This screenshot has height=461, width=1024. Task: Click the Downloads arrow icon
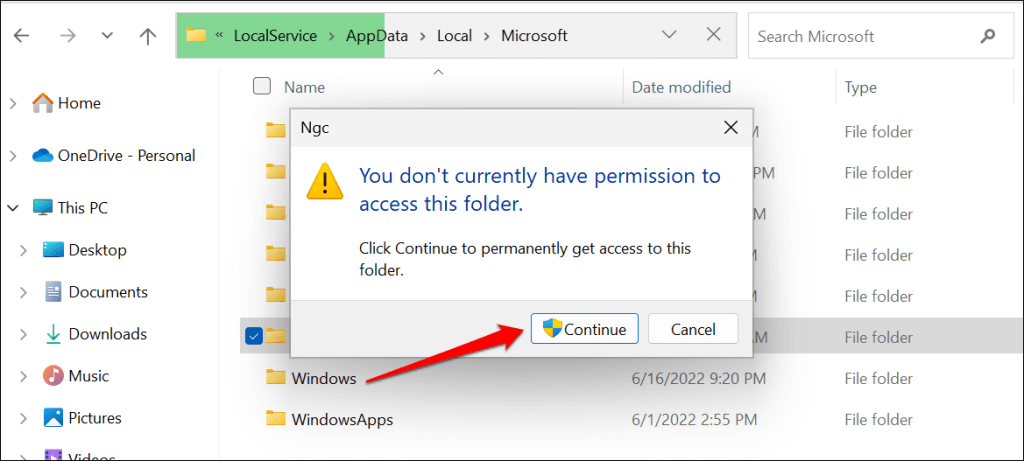click(x=53, y=334)
